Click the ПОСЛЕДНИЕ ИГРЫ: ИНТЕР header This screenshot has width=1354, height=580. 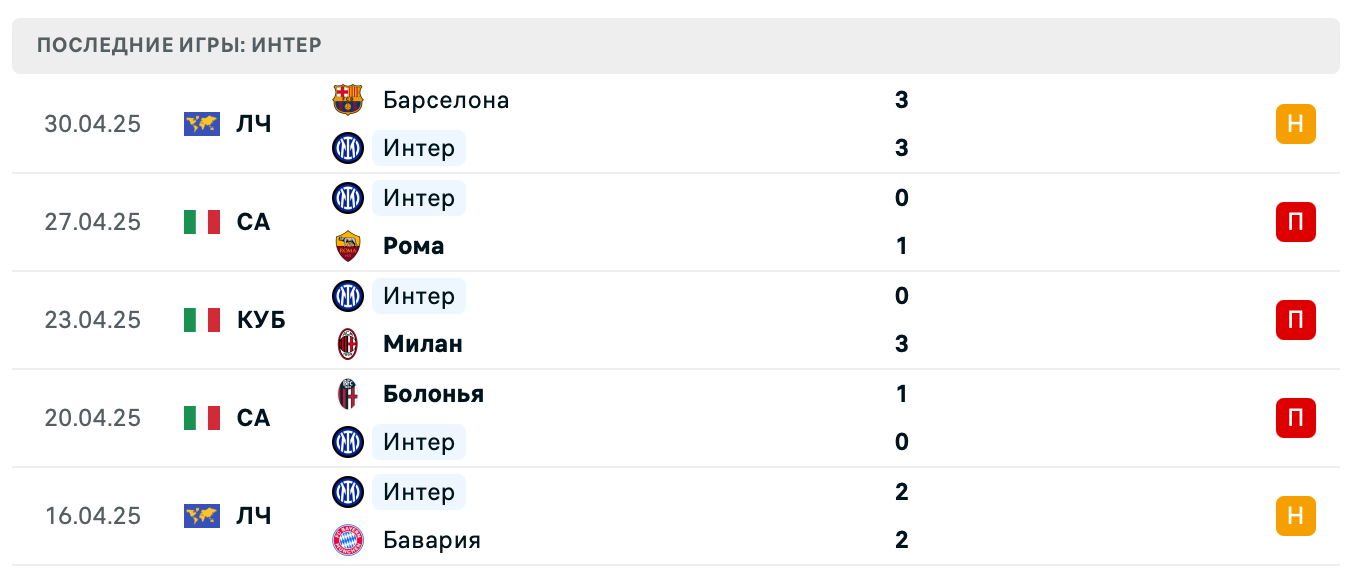pyautogui.click(x=179, y=45)
